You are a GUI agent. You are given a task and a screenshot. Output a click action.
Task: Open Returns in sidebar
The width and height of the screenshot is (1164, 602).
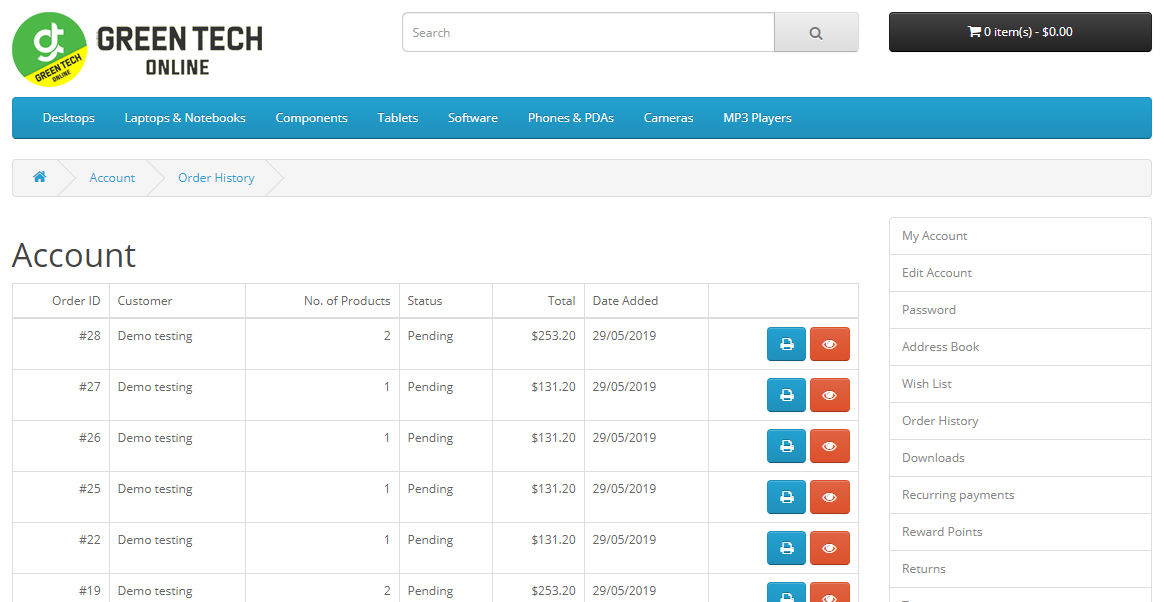(1020, 569)
